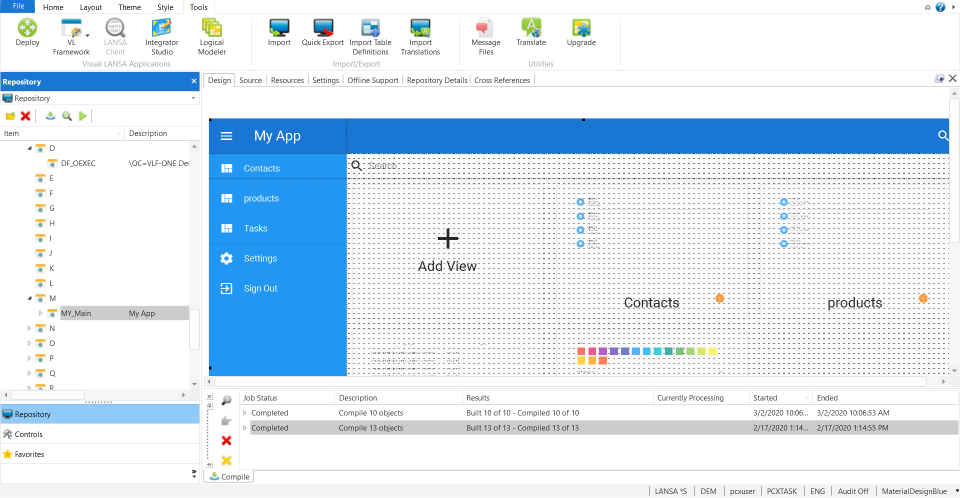Click the magnifier icon in Compile panel
The image size is (960, 498).
coord(227,400)
